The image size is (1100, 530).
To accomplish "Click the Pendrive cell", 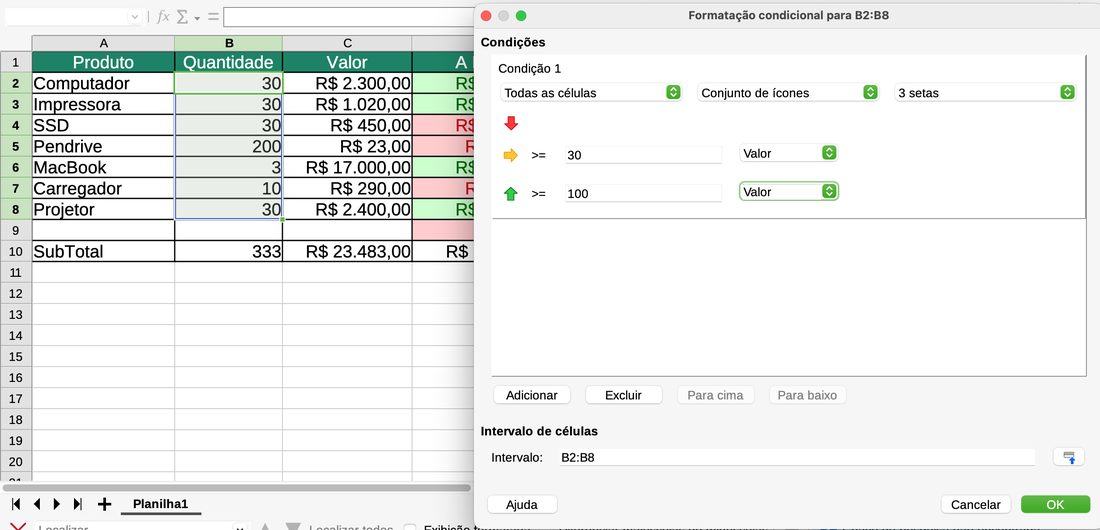I will point(103,146).
